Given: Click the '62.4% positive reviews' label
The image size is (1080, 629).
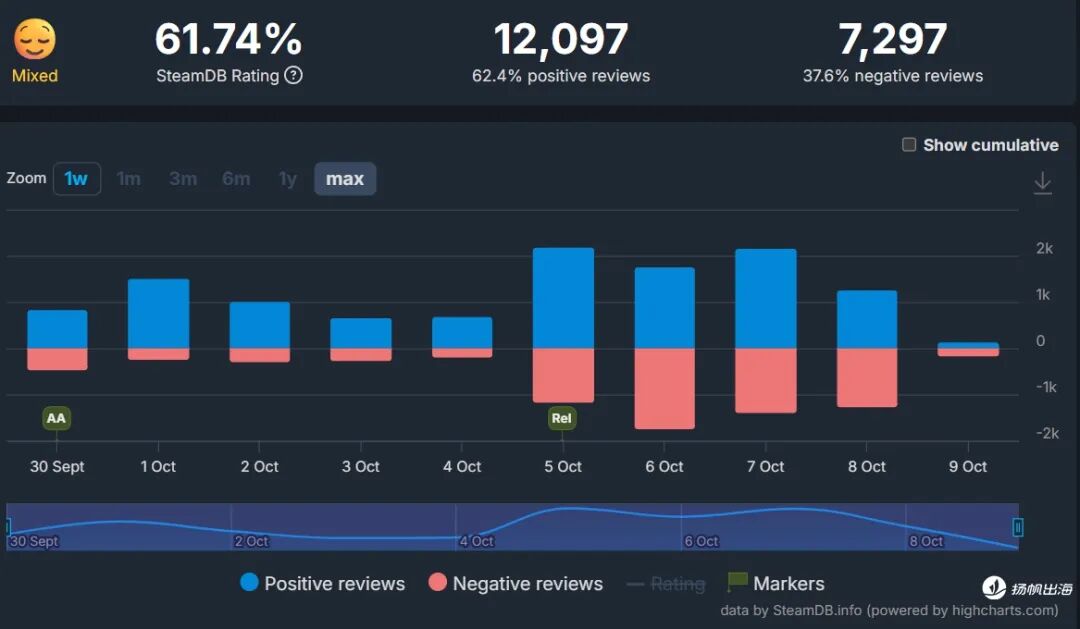Looking at the screenshot, I should (561, 76).
